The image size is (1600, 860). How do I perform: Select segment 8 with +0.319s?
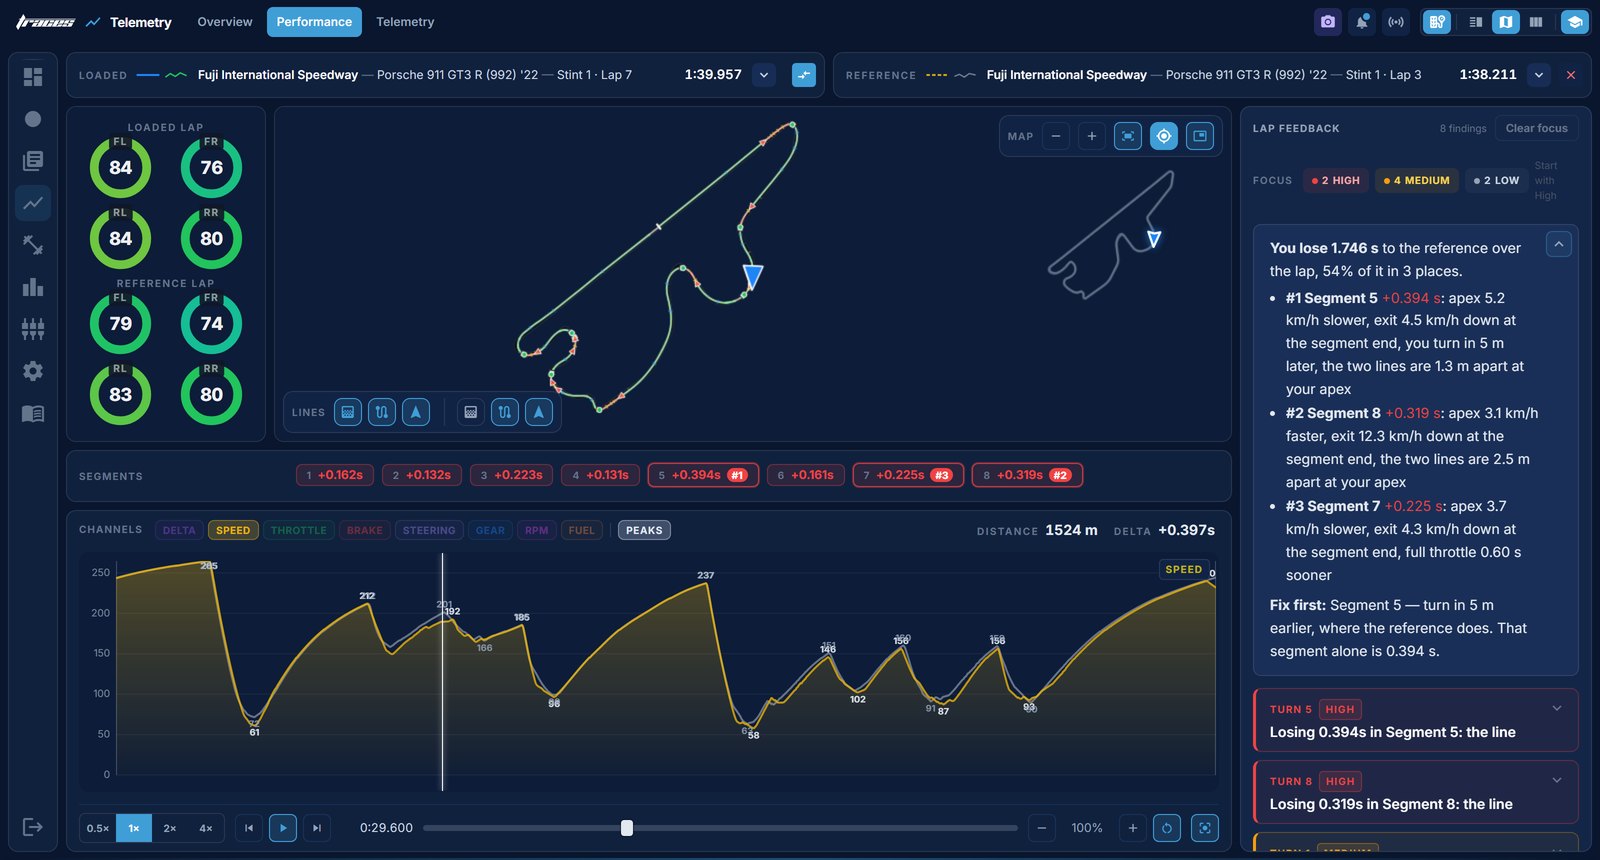(x=1027, y=475)
